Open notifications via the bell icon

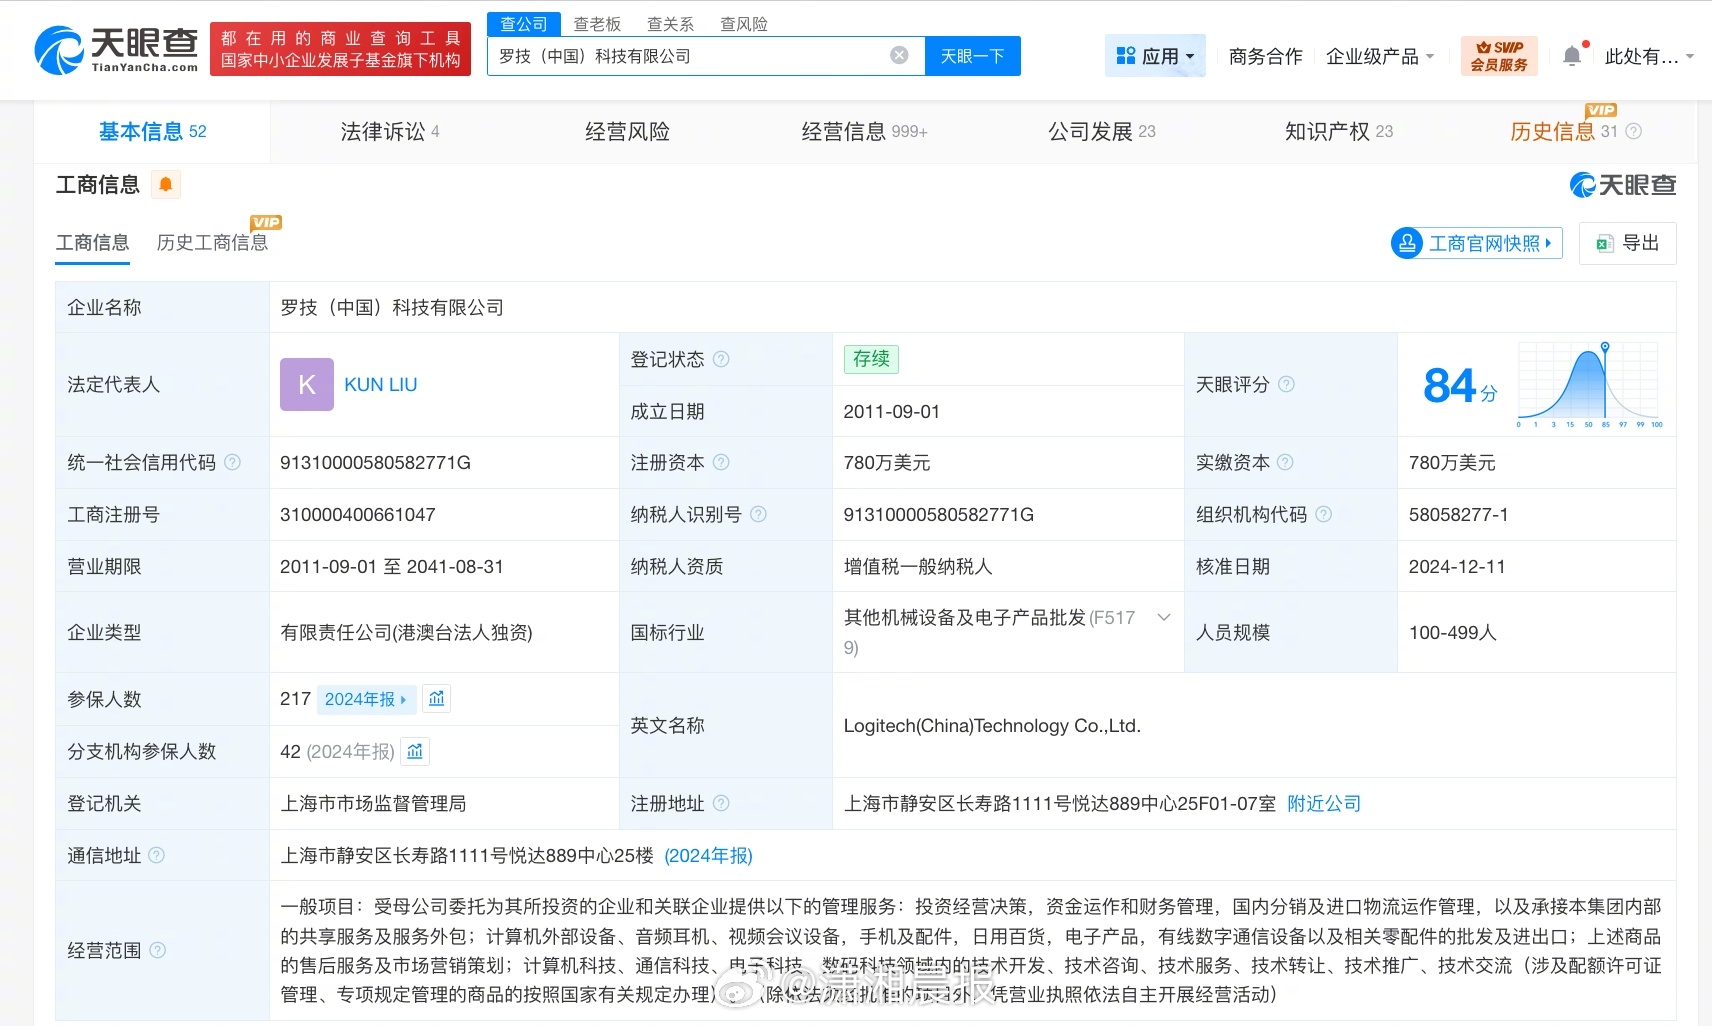(1572, 55)
